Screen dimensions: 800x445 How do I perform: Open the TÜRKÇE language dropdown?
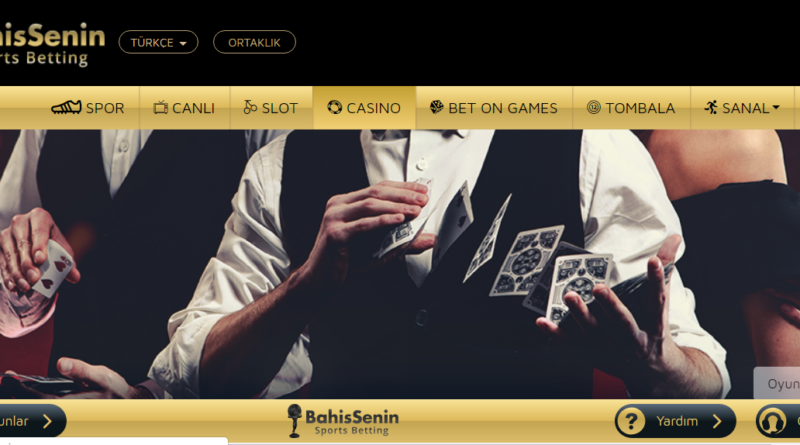tap(158, 42)
